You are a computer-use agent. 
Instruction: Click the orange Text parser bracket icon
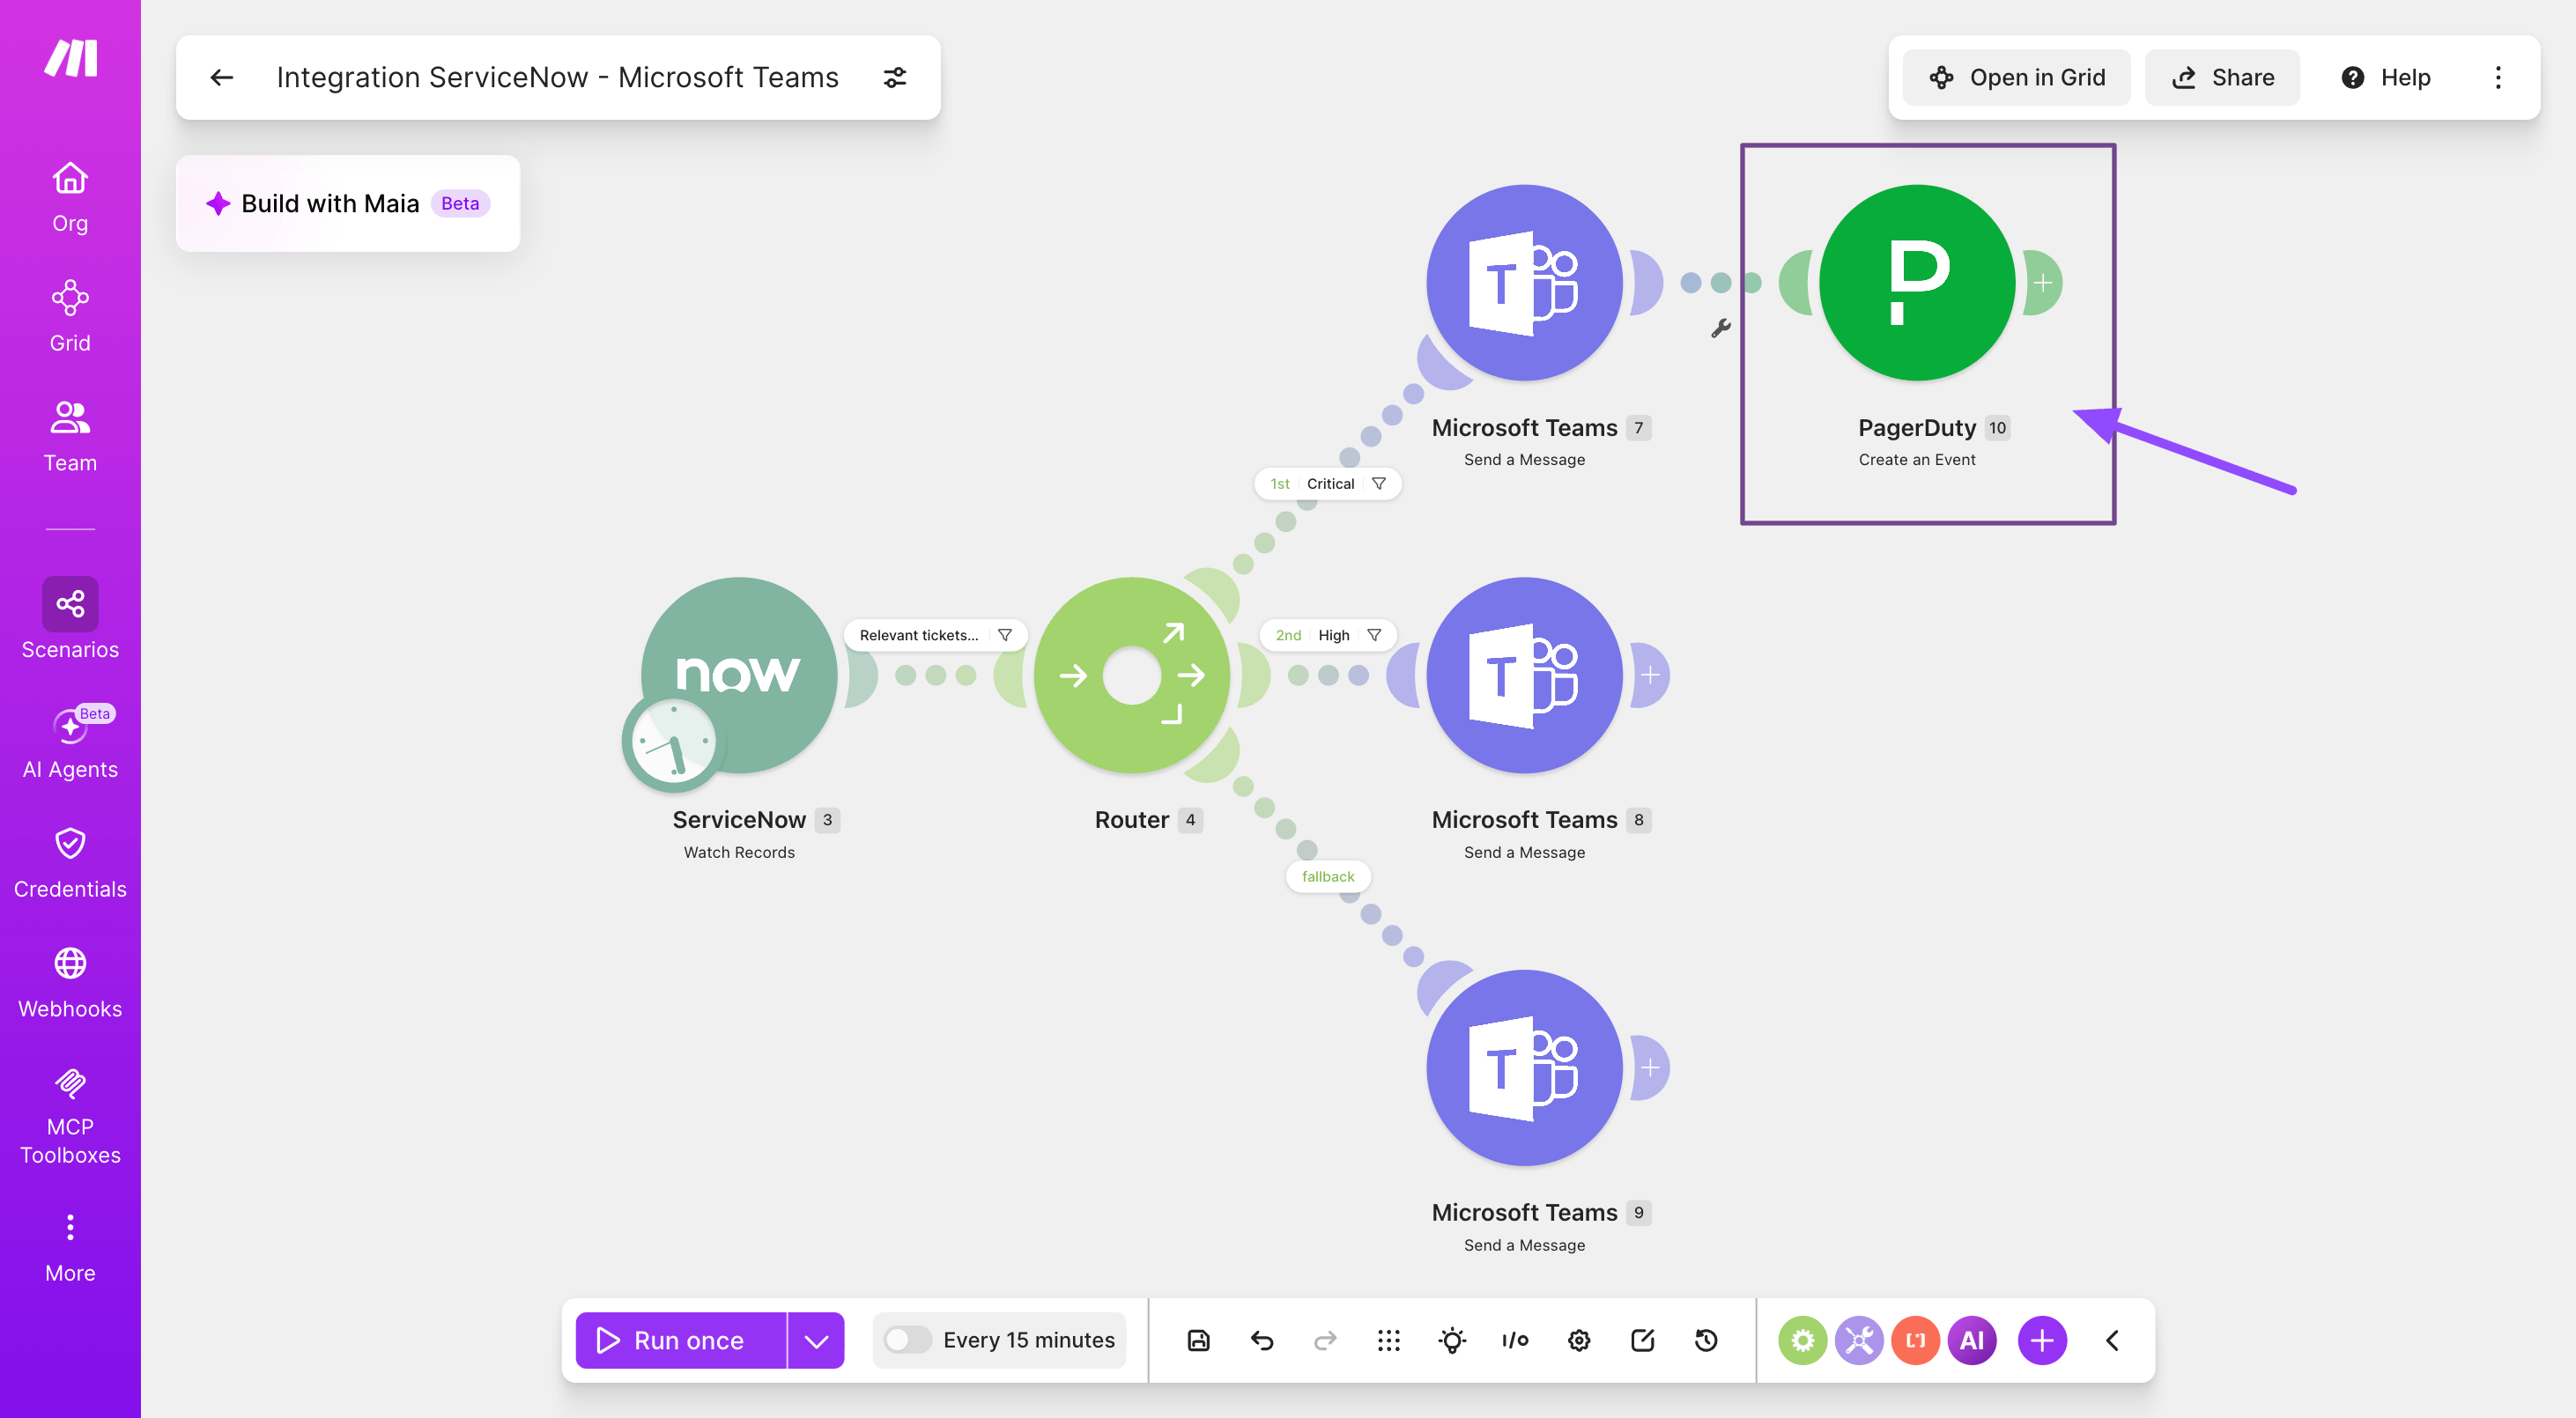coord(1915,1340)
